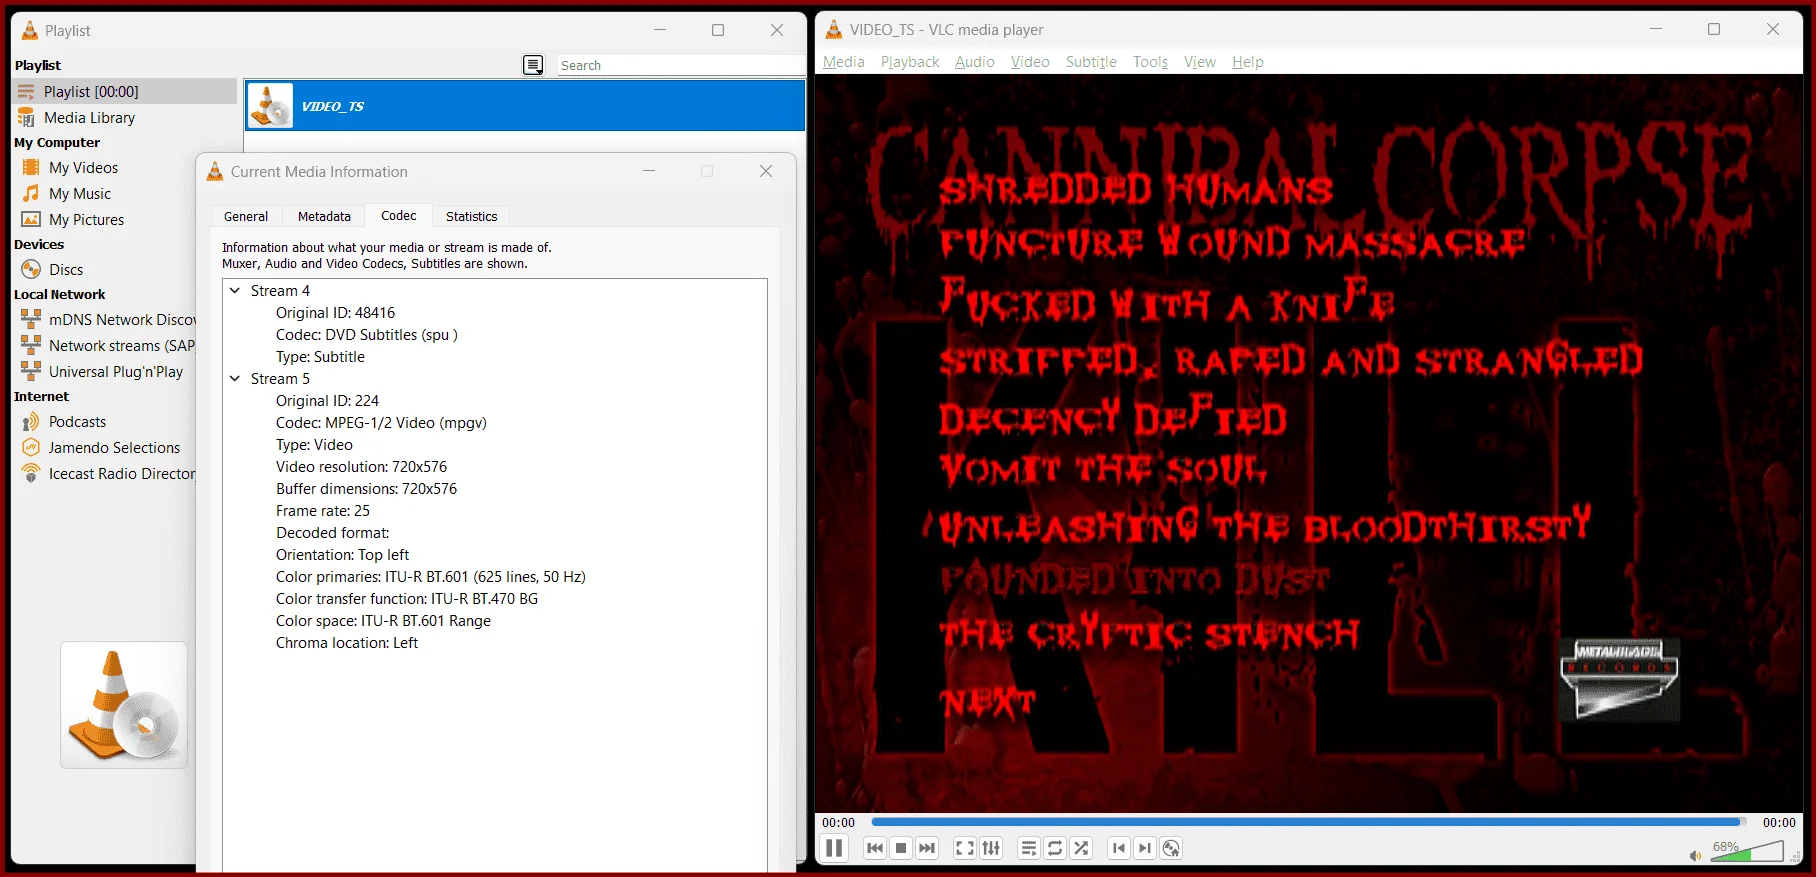The width and height of the screenshot is (1816, 877).
Task: Open Podcasts under Internet
Action: tap(77, 422)
